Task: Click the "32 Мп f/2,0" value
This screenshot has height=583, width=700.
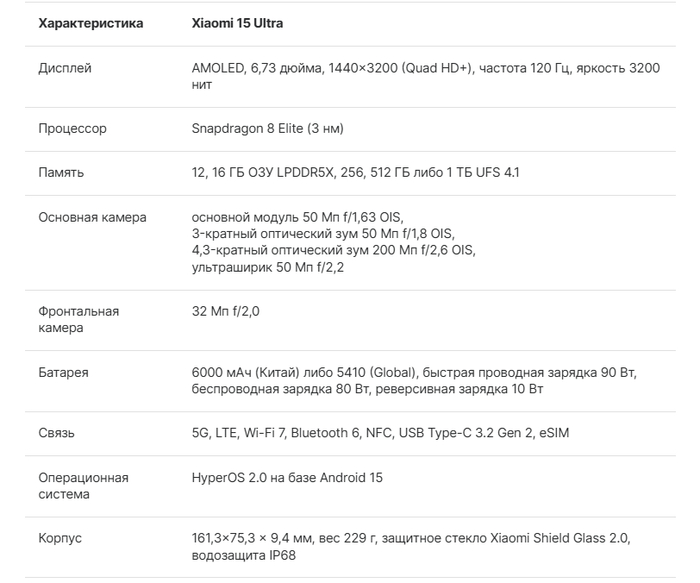Action: [225, 312]
